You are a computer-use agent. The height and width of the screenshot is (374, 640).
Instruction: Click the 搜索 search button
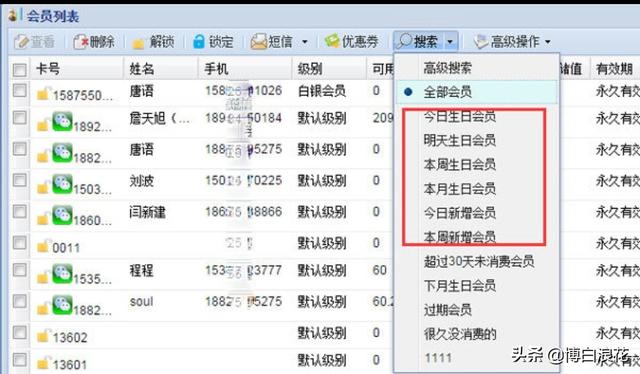(x=418, y=41)
